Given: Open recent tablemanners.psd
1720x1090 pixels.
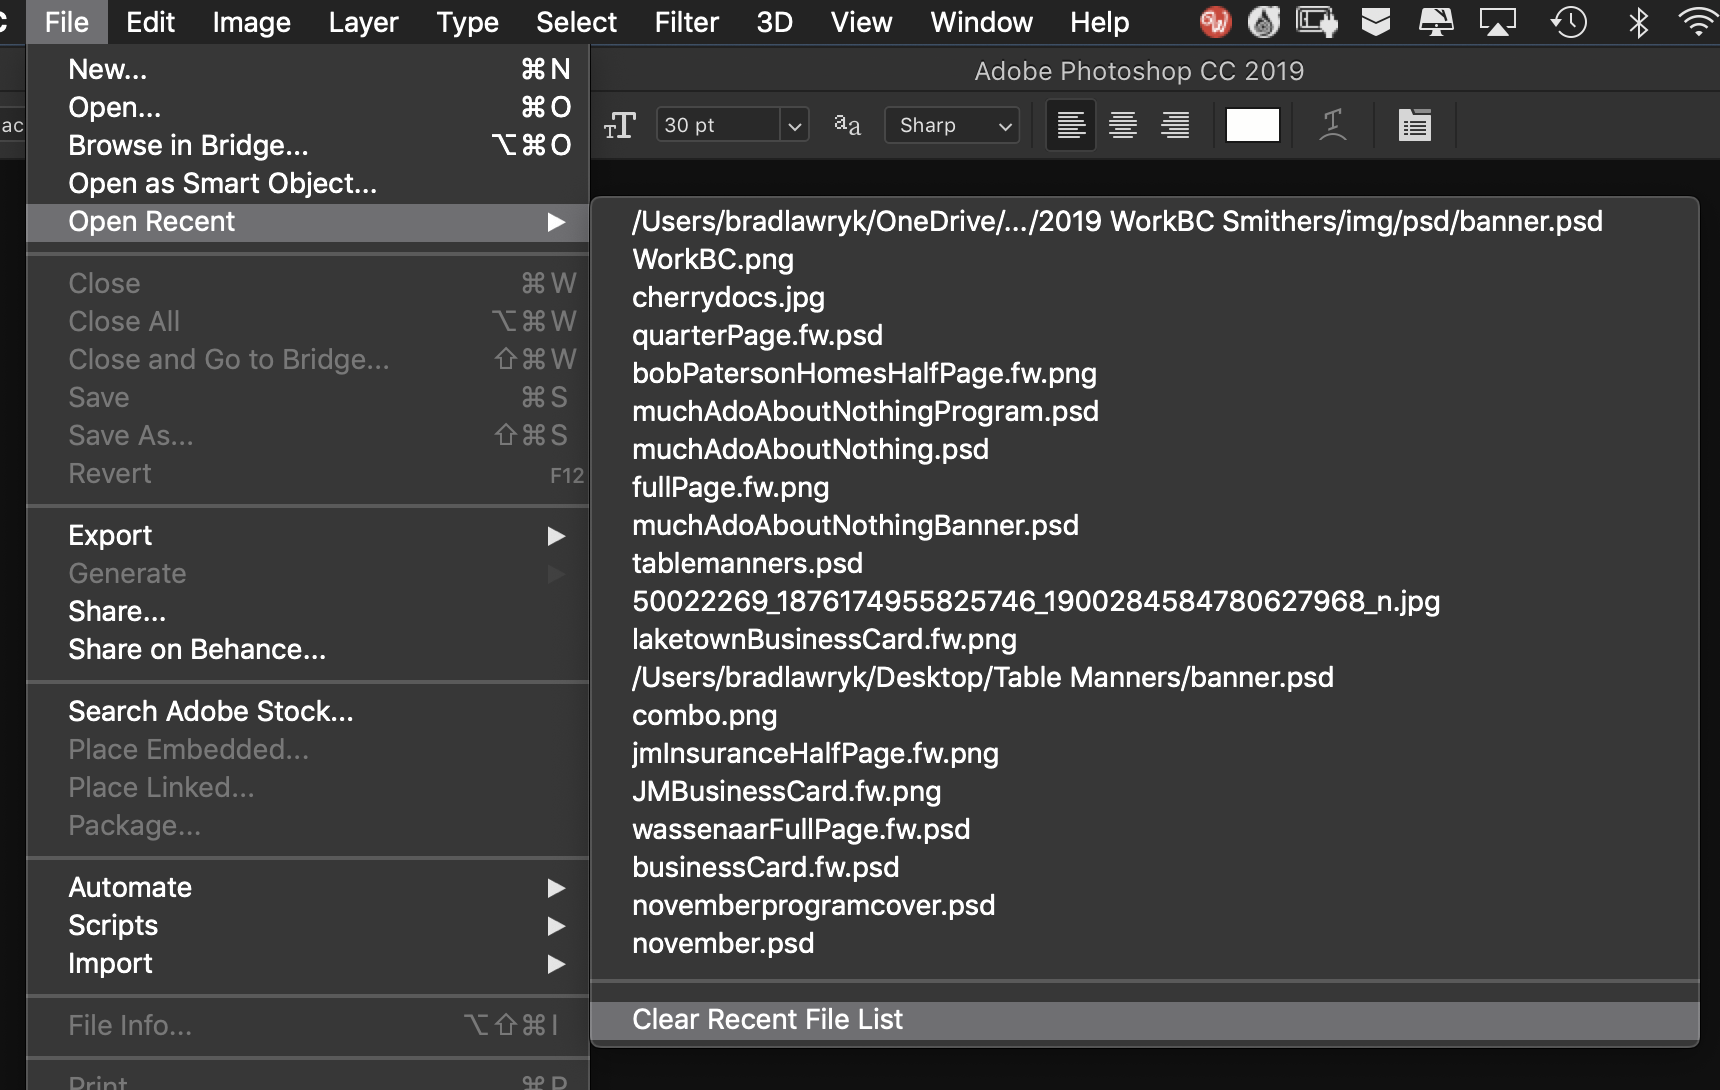Looking at the screenshot, I should (1145, 564).
